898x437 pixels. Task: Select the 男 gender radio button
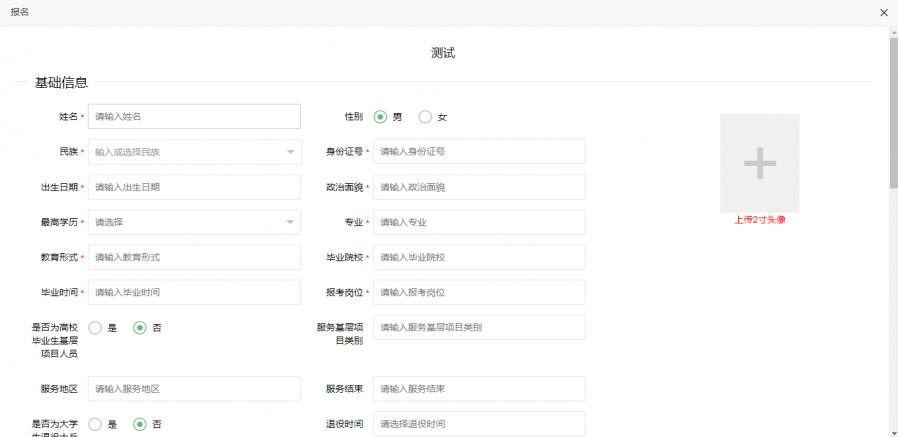[380, 117]
